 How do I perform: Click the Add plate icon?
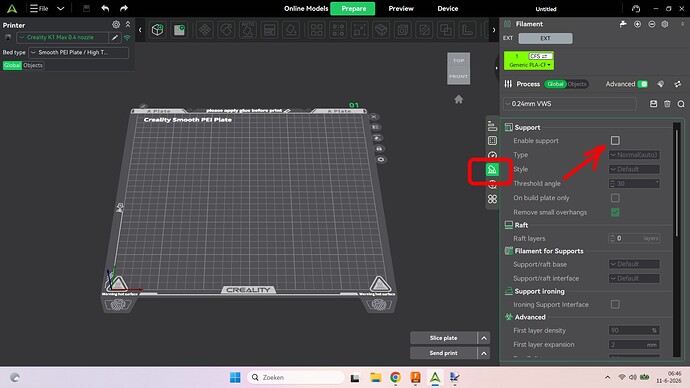[179, 30]
